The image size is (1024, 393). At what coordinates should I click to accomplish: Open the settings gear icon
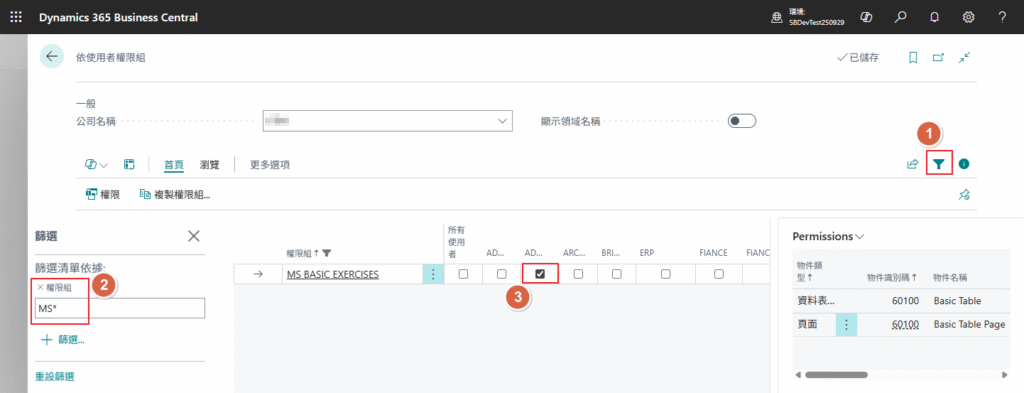point(968,18)
